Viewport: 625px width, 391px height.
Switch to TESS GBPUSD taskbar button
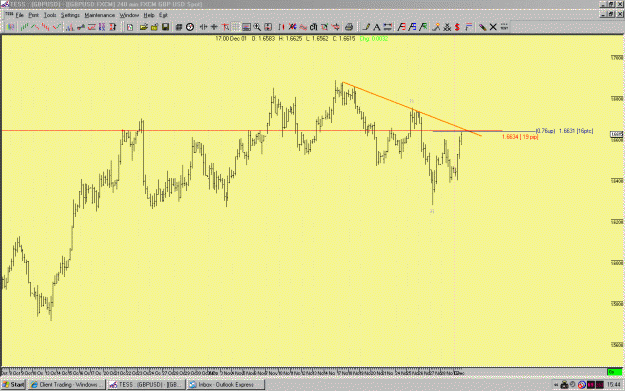tap(146, 385)
